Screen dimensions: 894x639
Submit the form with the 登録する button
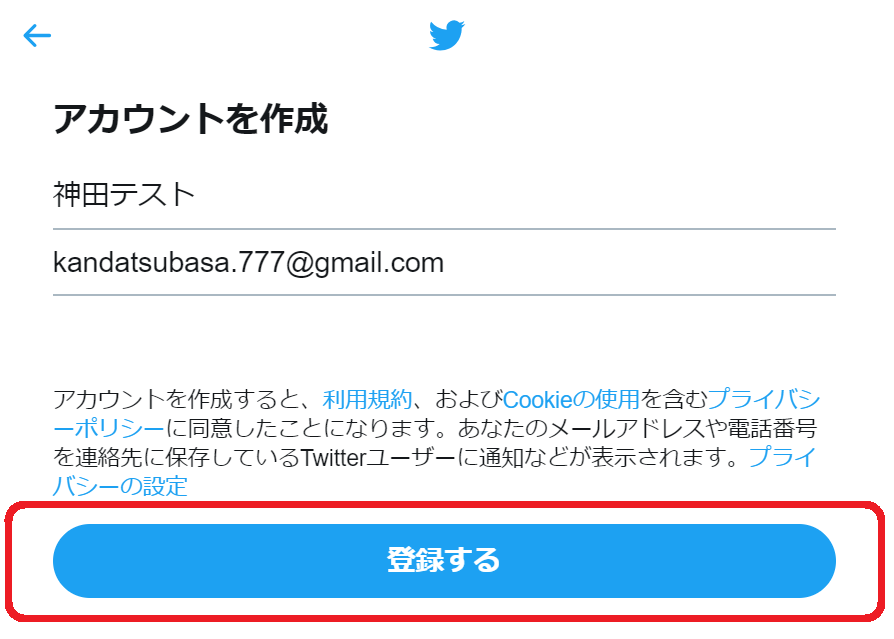[x=444, y=561]
